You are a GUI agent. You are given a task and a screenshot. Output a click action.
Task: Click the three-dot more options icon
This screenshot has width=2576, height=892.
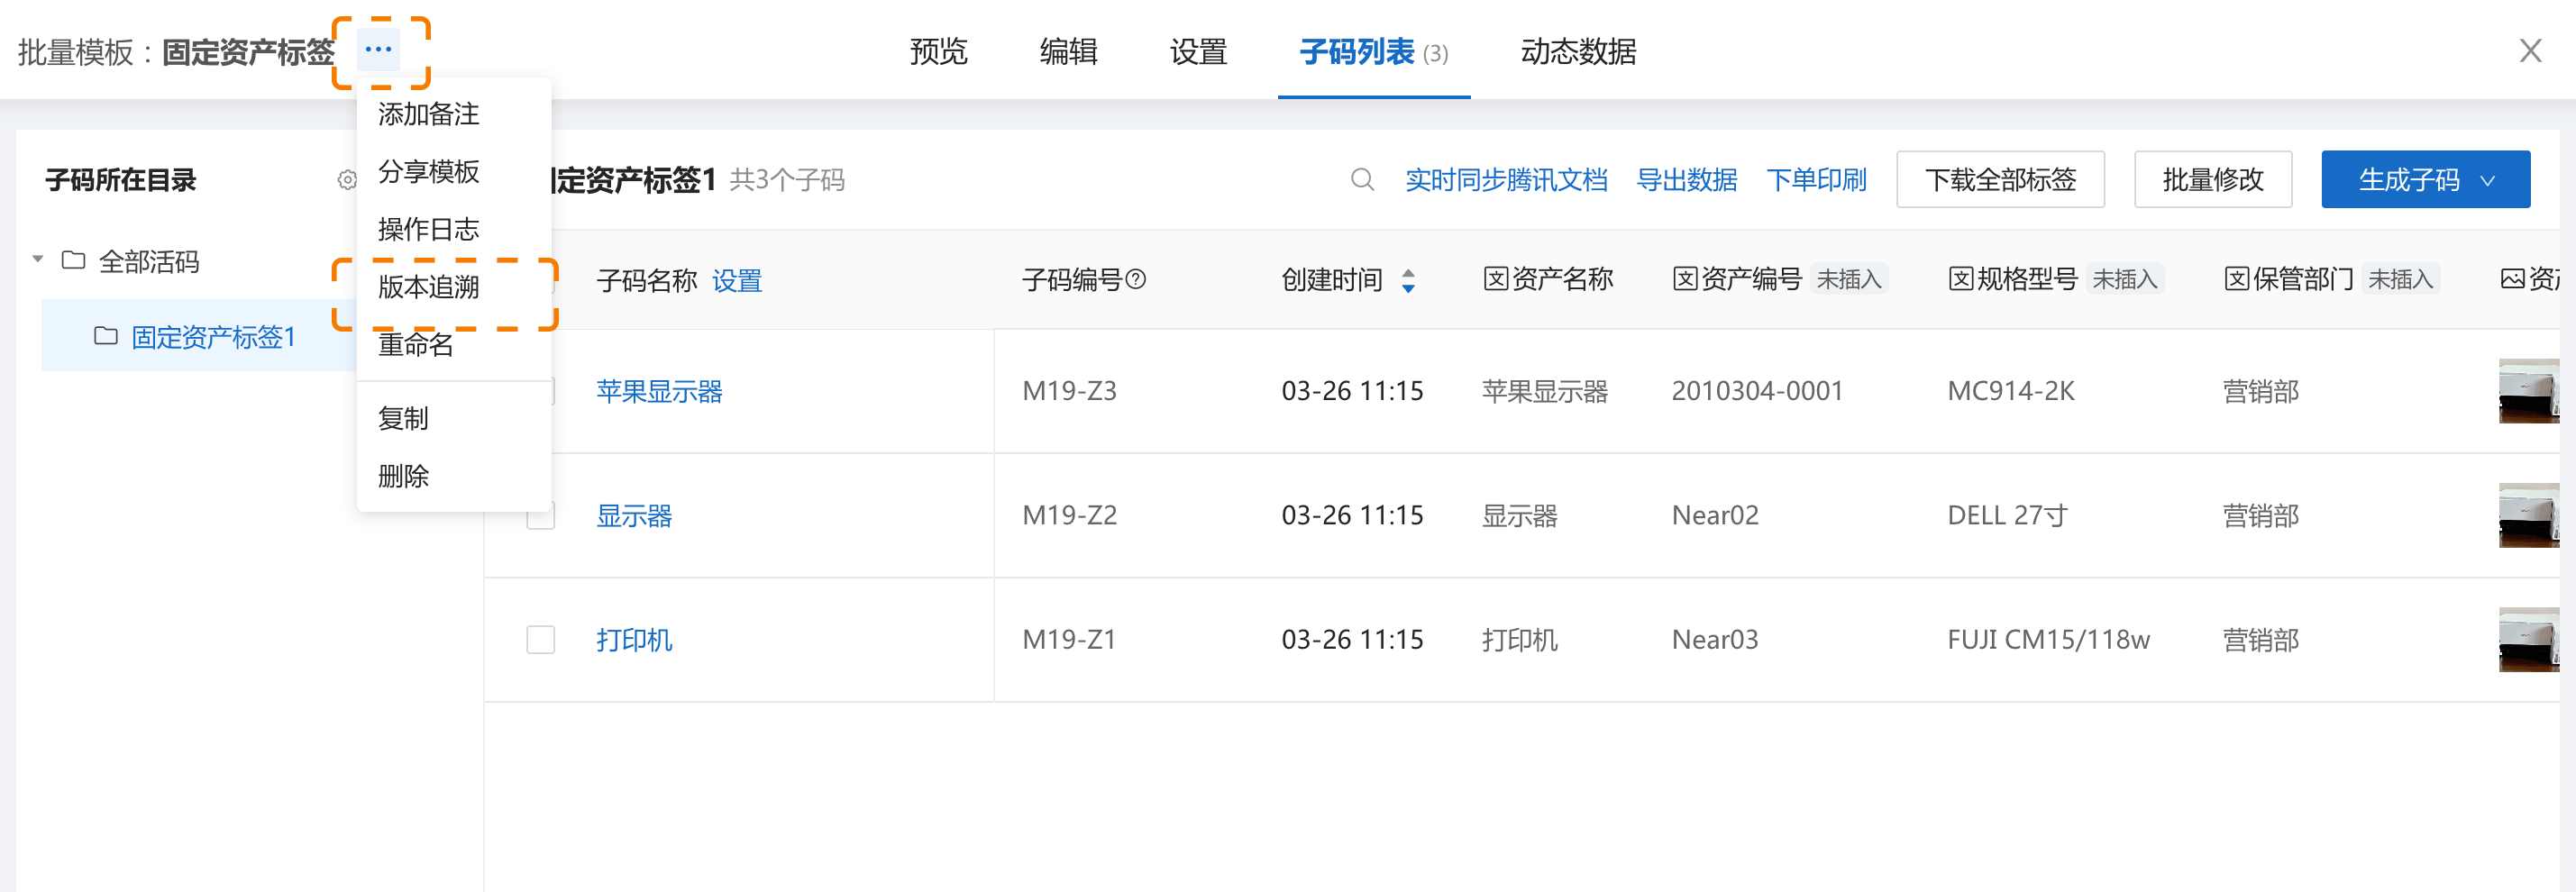pos(379,49)
